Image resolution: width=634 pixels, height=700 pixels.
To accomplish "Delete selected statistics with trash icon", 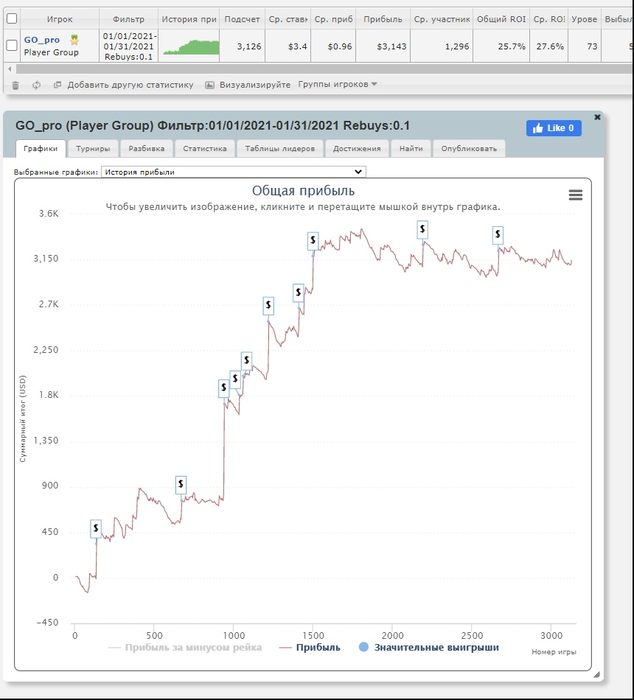I will (x=15, y=85).
